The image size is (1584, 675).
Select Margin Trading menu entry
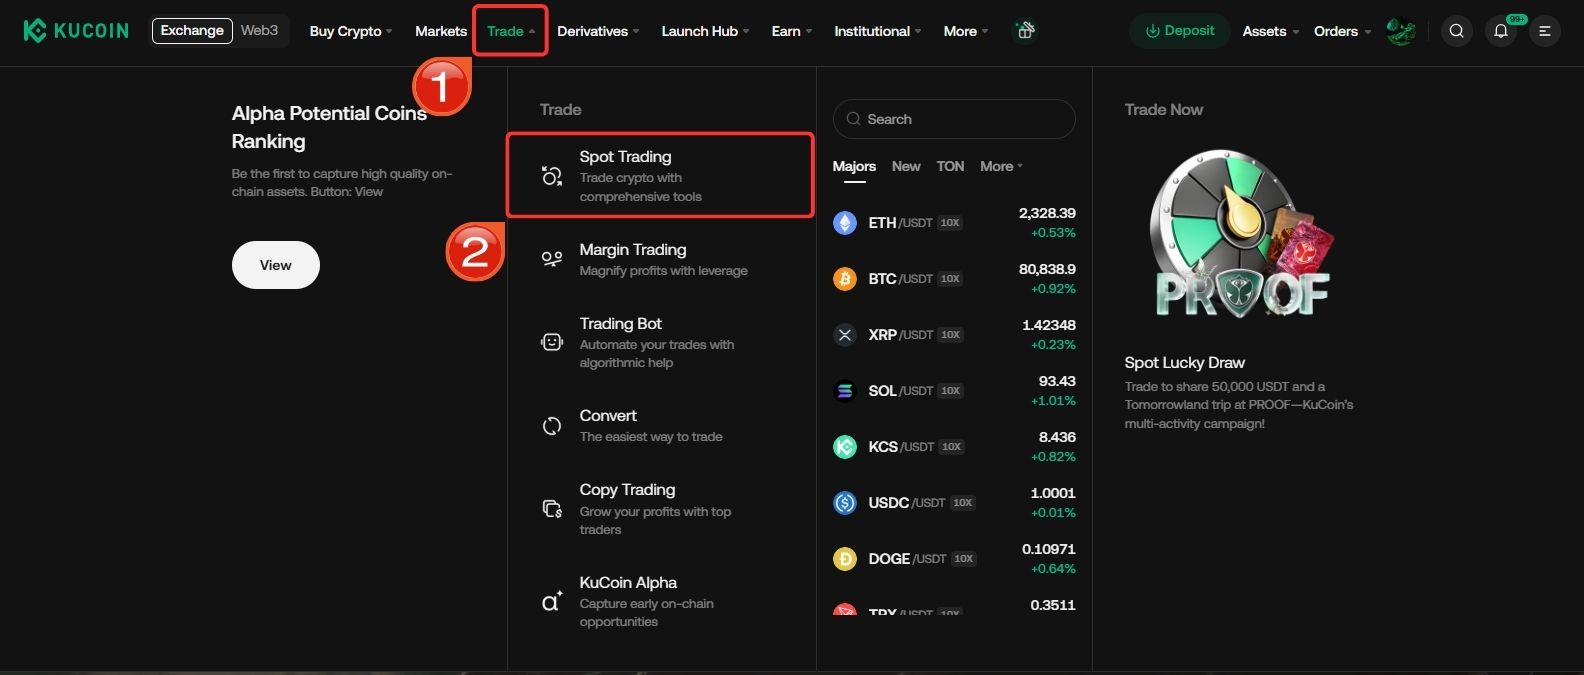tap(660, 259)
